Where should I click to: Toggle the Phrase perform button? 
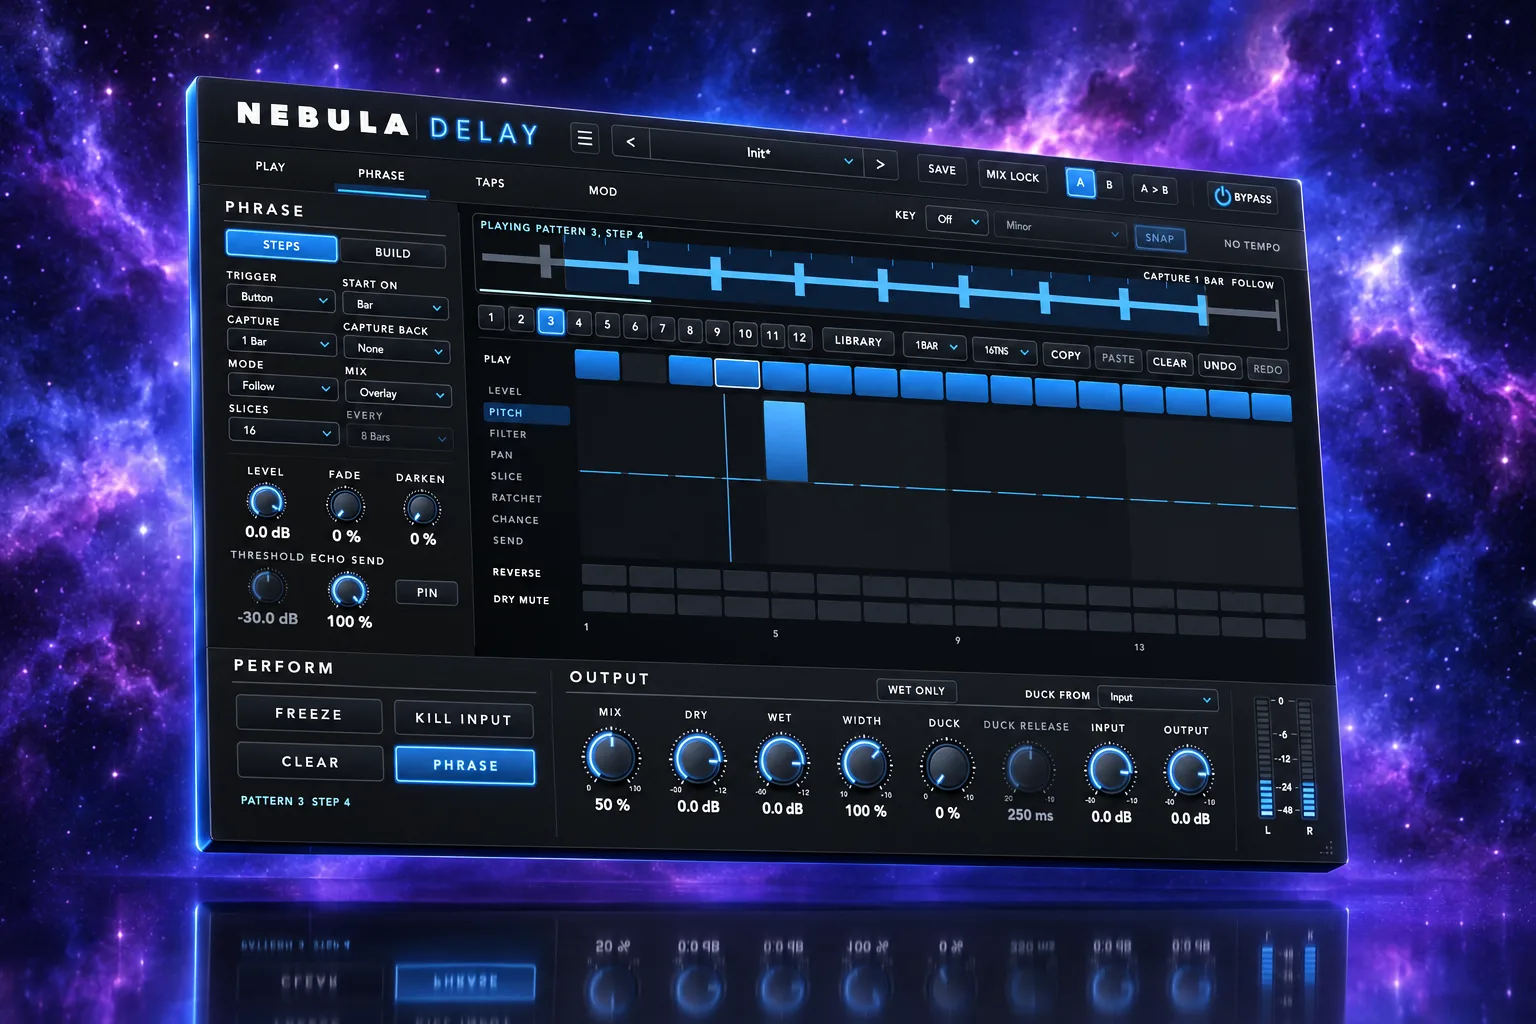465,765
